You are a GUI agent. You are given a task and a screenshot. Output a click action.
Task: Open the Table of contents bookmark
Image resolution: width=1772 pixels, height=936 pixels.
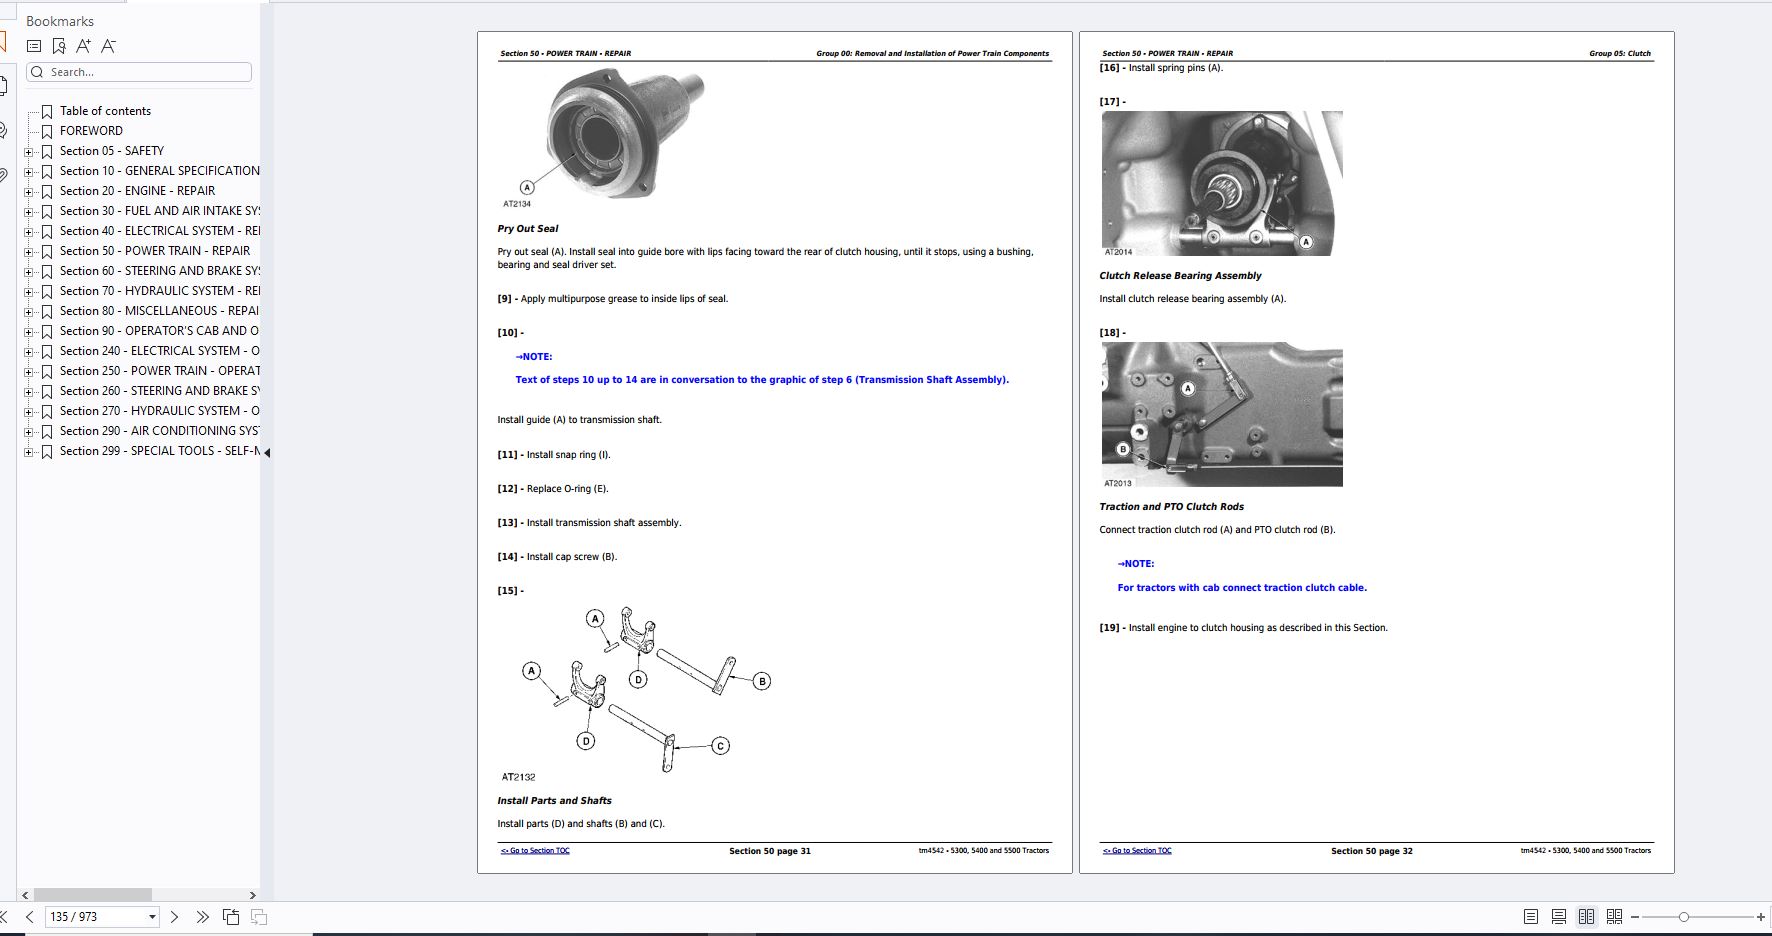click(x=105, y=111)
